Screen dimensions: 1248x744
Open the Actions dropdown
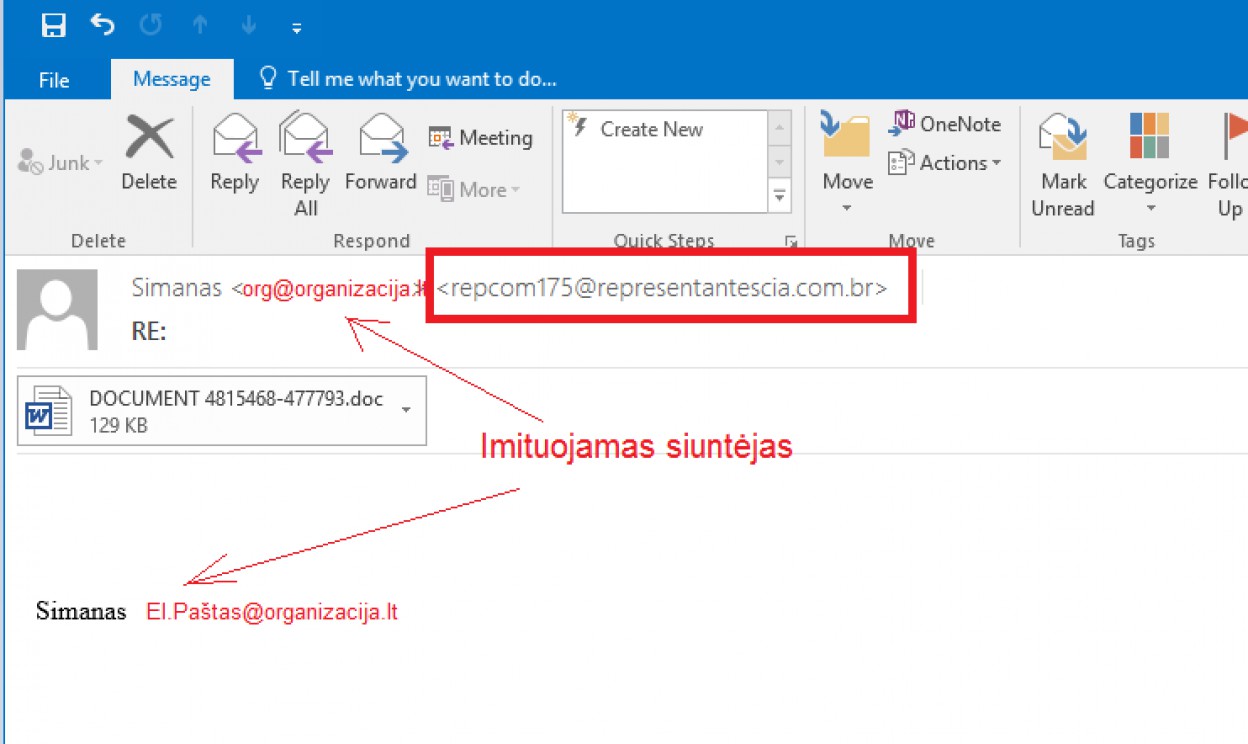[945, 163]
